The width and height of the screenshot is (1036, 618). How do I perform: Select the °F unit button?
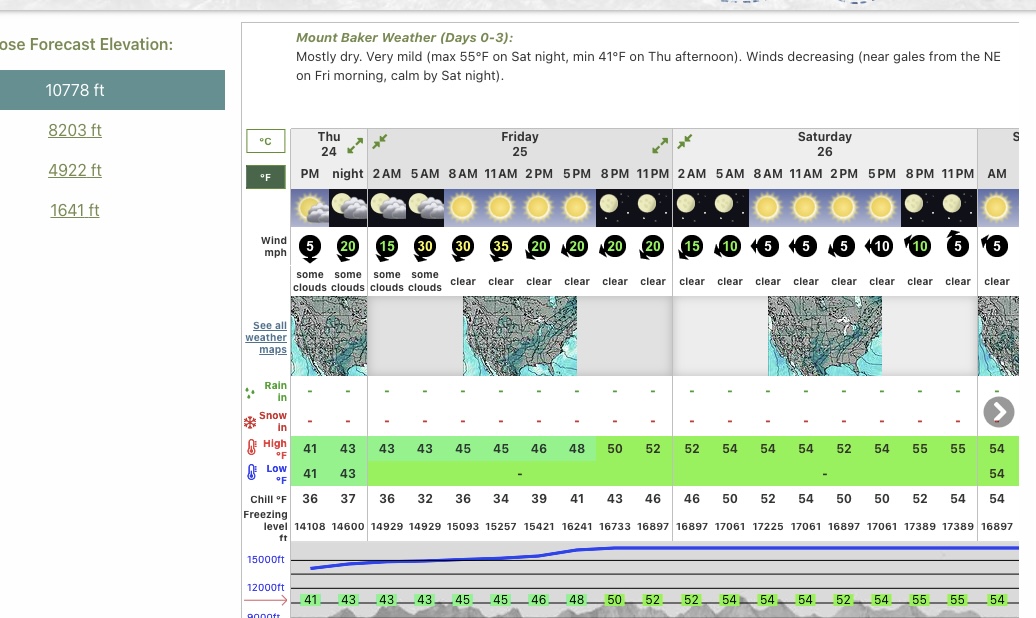pos(265,177)
